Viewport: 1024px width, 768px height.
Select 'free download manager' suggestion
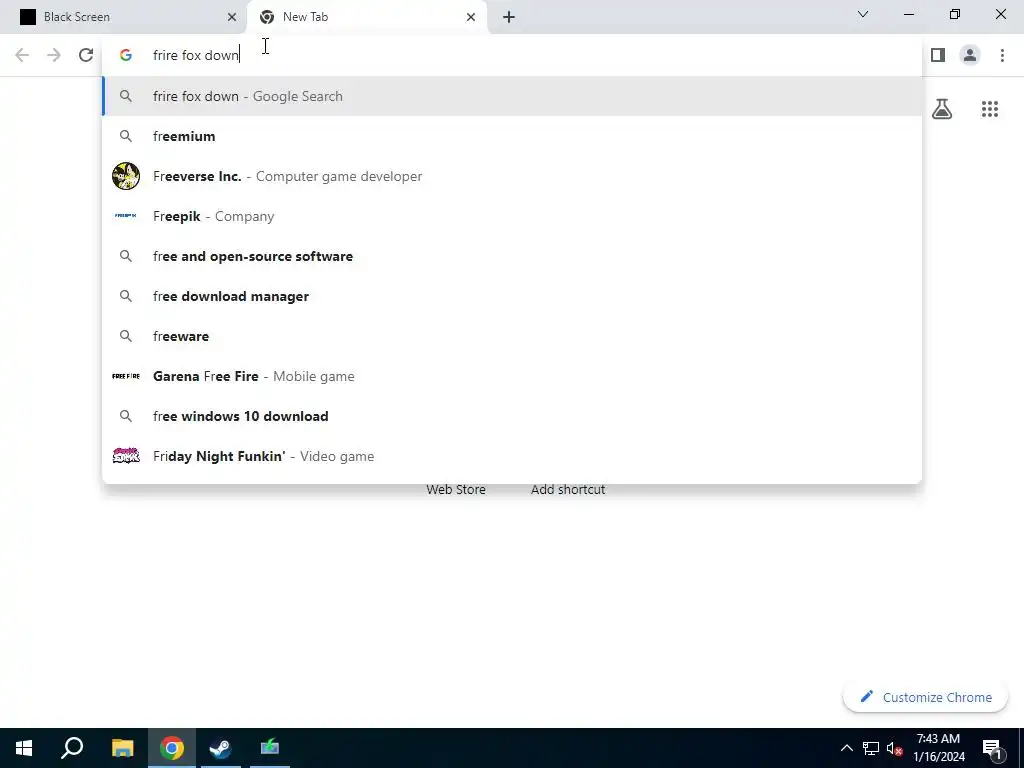pos(513,296)
